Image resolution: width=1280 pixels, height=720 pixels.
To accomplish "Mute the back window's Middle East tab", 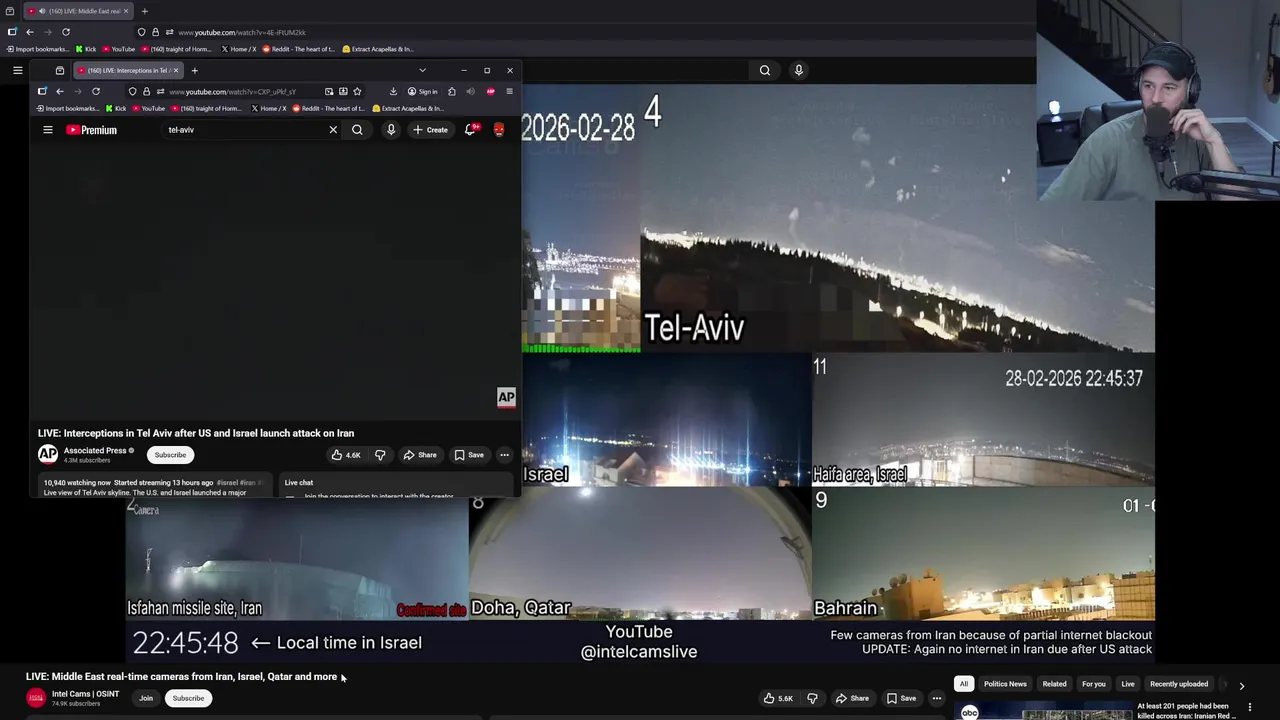I will click(41, 11).
